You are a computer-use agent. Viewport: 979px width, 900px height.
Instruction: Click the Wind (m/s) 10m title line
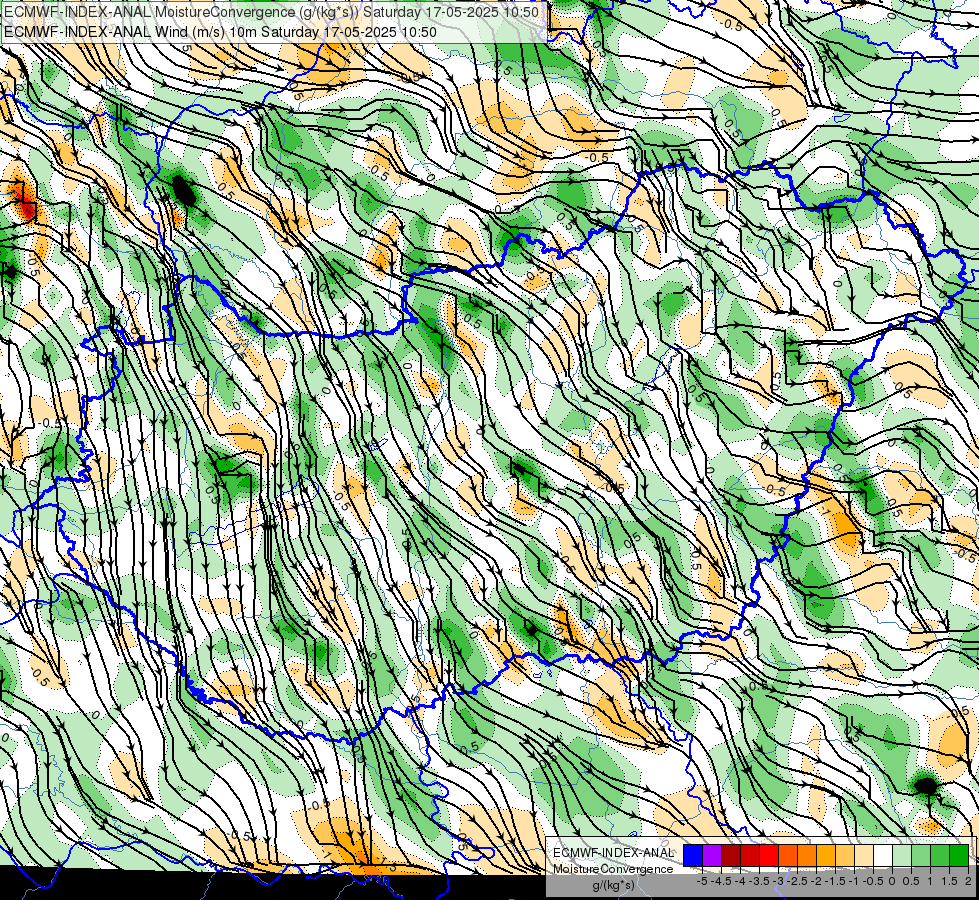point(220,31)
